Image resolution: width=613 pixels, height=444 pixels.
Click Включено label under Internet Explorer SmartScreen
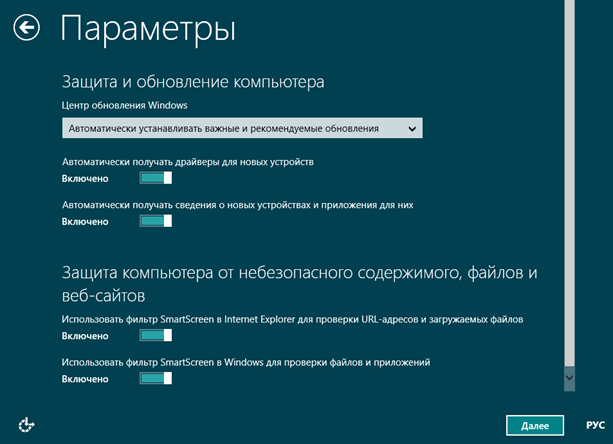coord(85,336)
